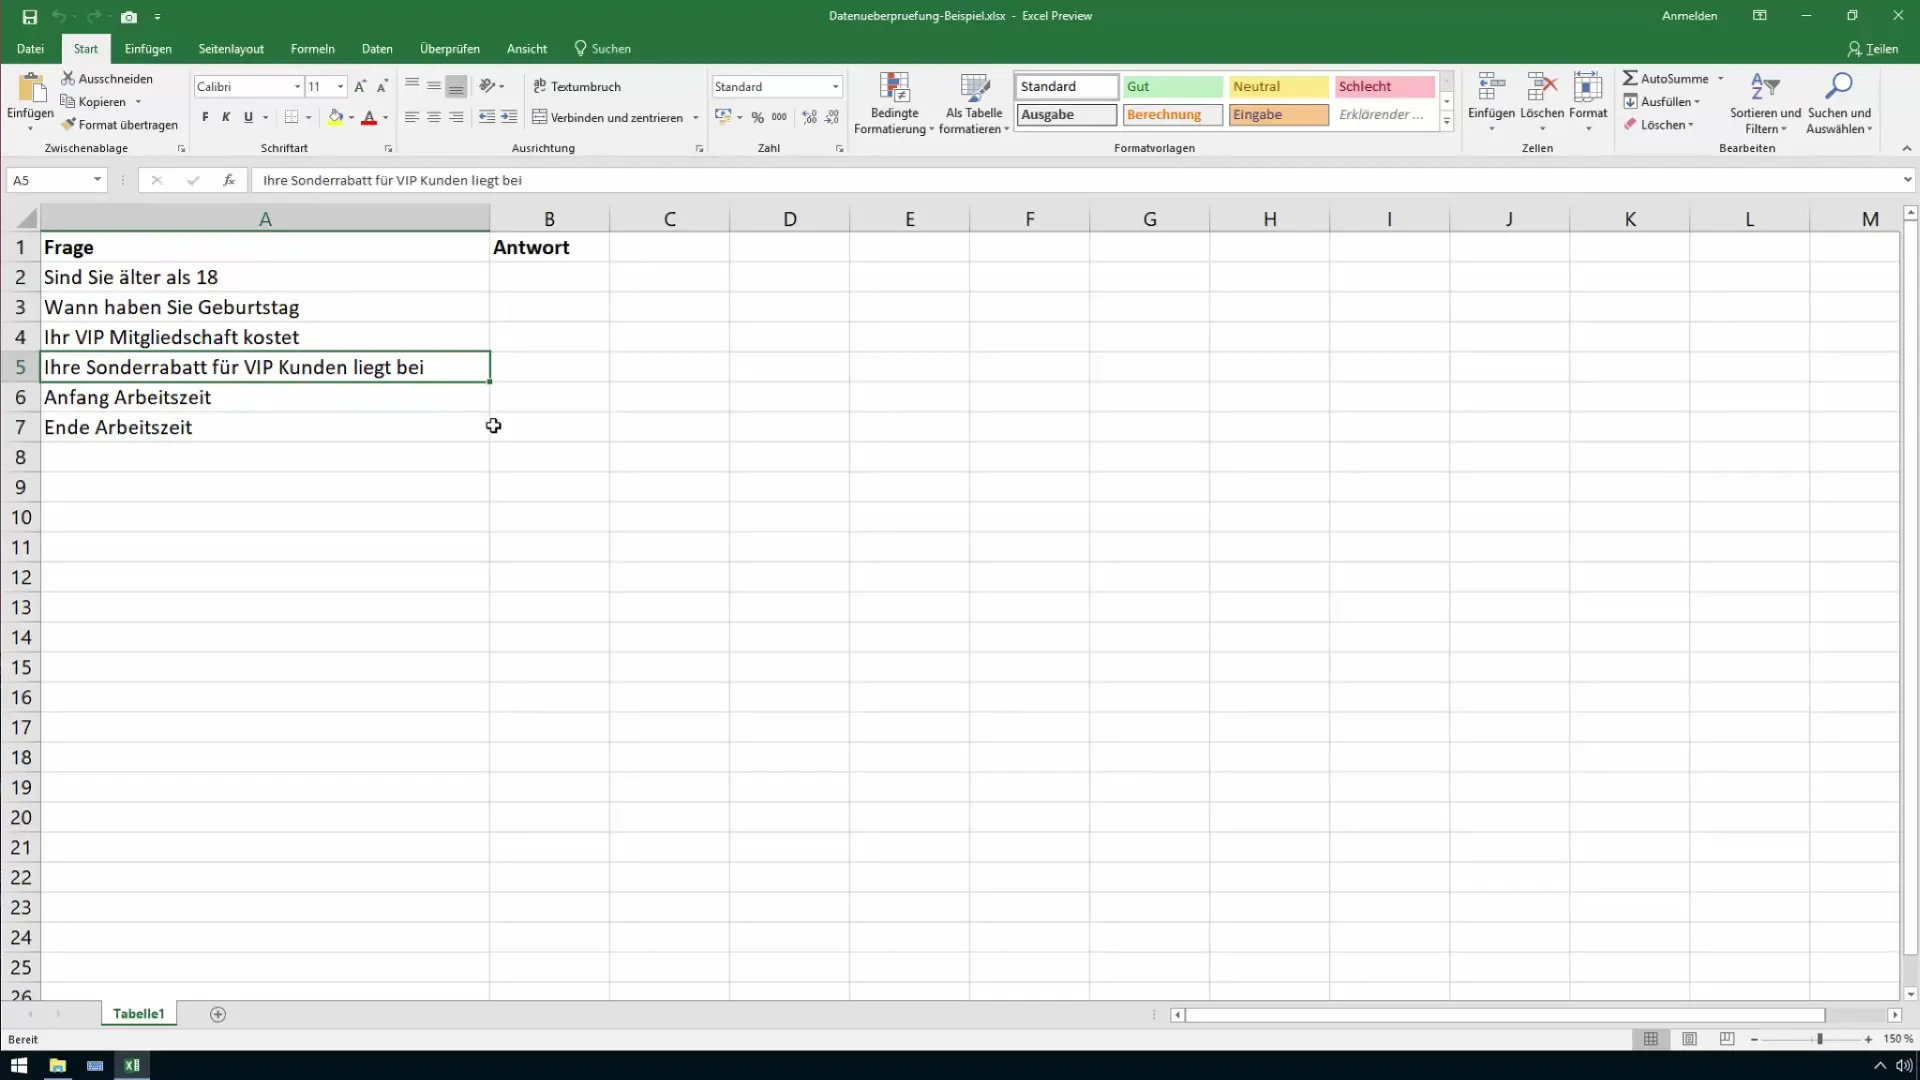Click the Einfügen cells icon in Zellen group
Screen dimensions: 1920x1080
[x=1491, y=88]
